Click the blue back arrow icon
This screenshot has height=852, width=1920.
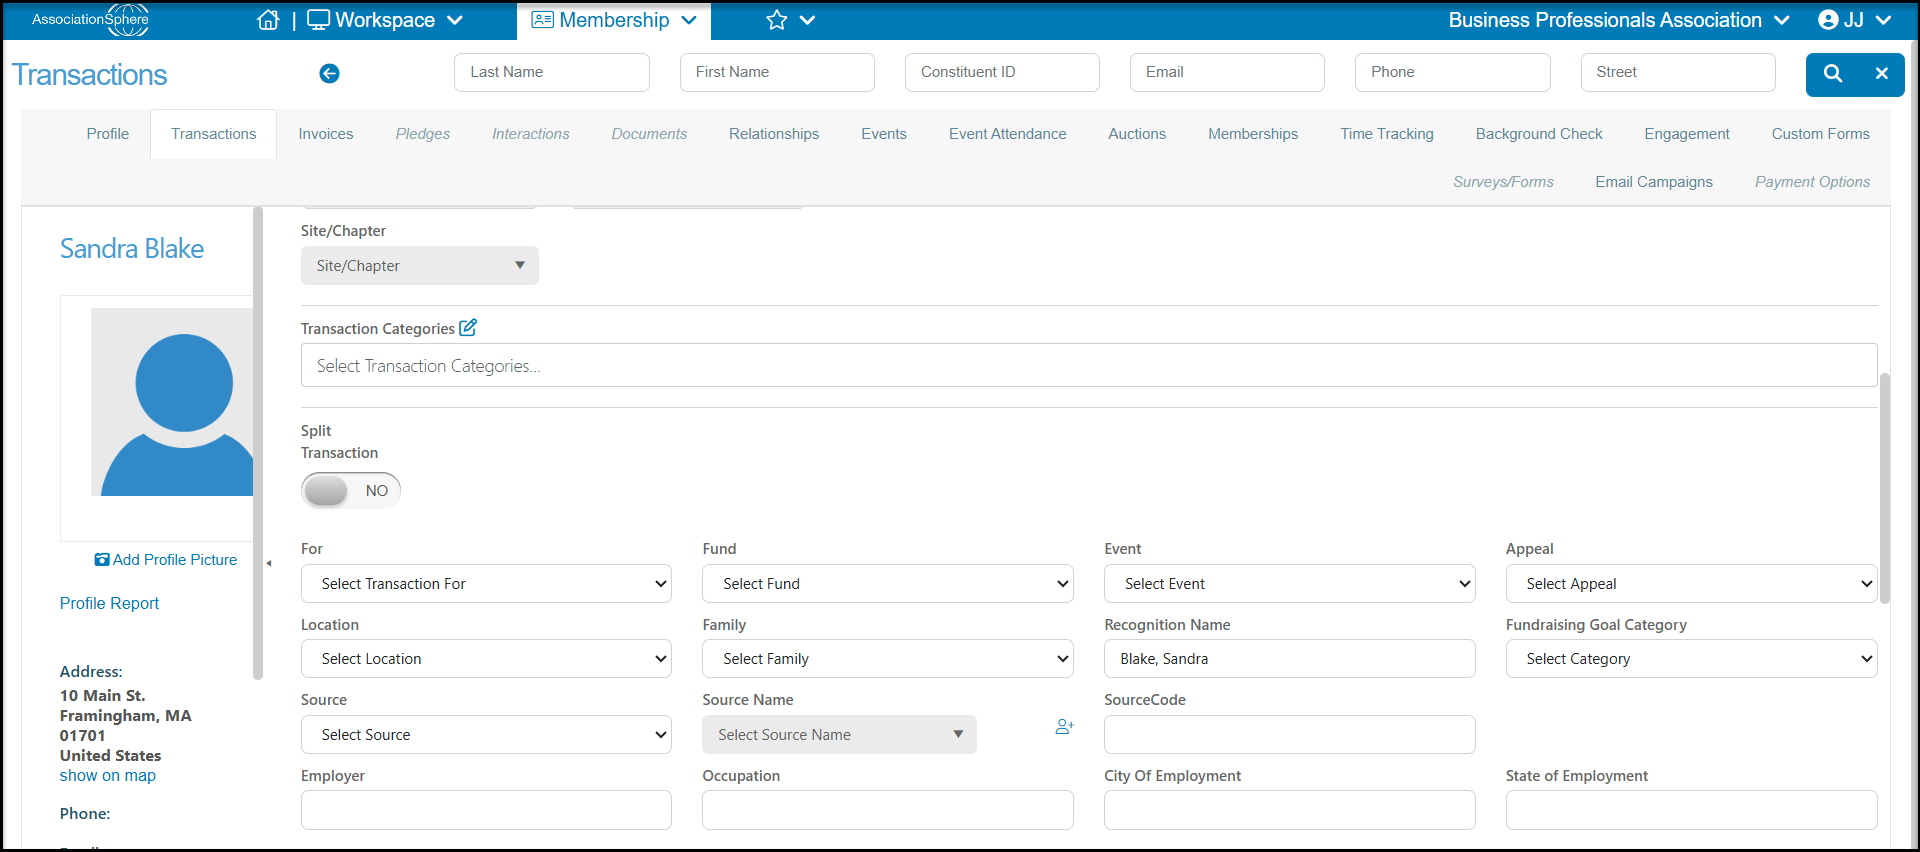(x=329, y=73)
